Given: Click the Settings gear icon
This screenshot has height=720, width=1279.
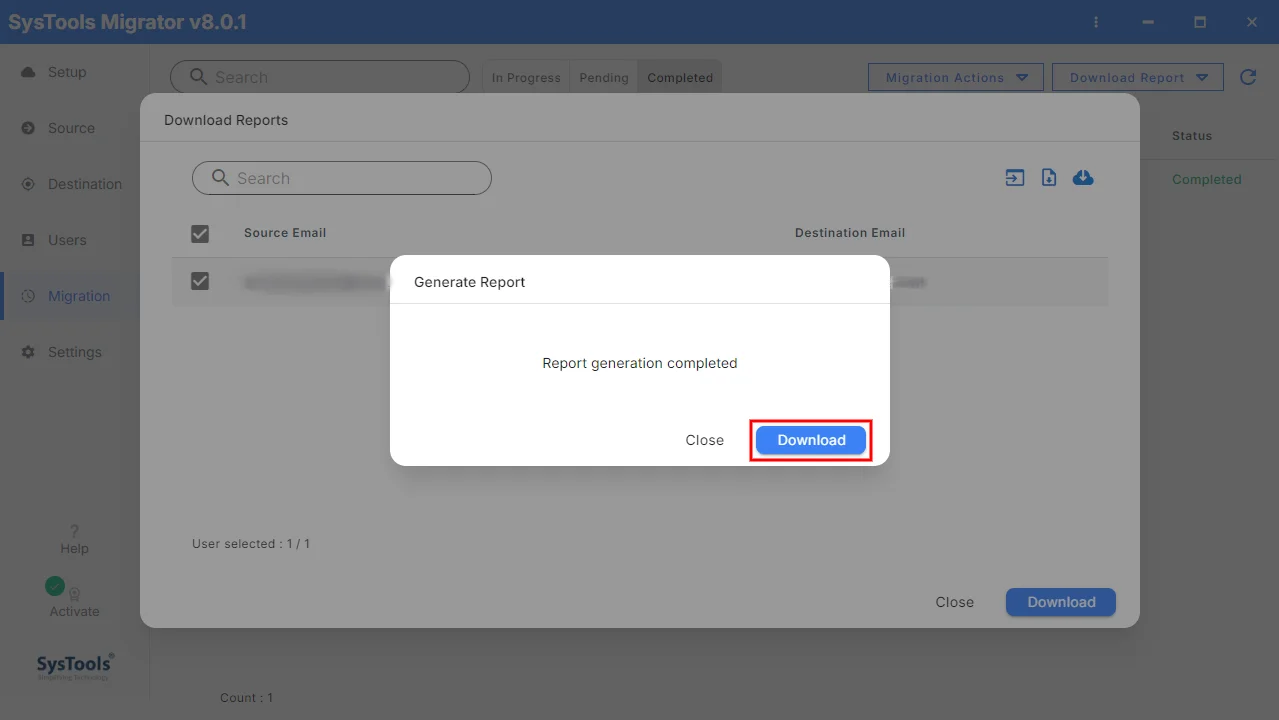Looking at the screenshot, I should pyautogui.click(x=28, y=352).
